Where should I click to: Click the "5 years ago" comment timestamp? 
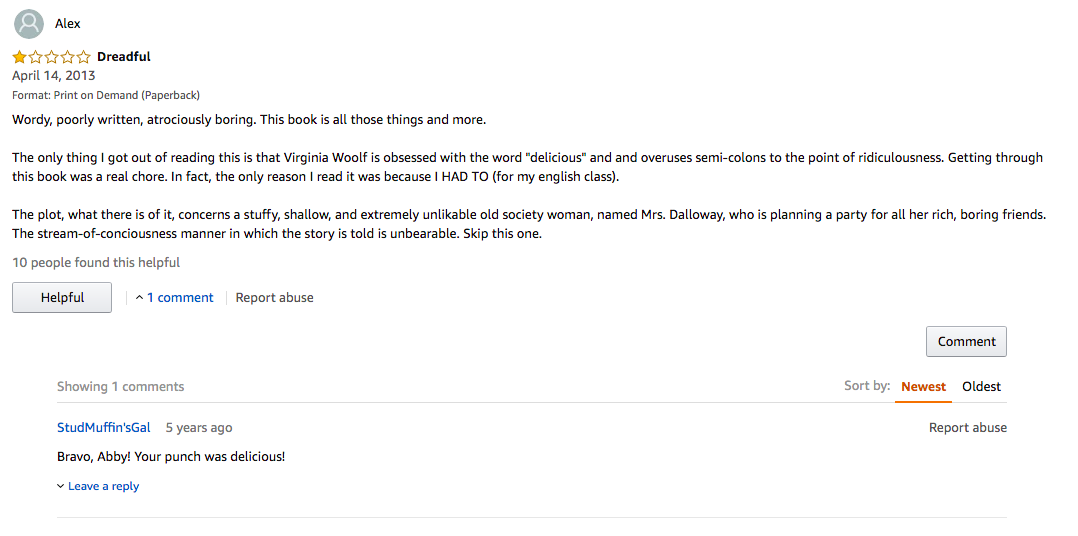[x=199, y=427]
